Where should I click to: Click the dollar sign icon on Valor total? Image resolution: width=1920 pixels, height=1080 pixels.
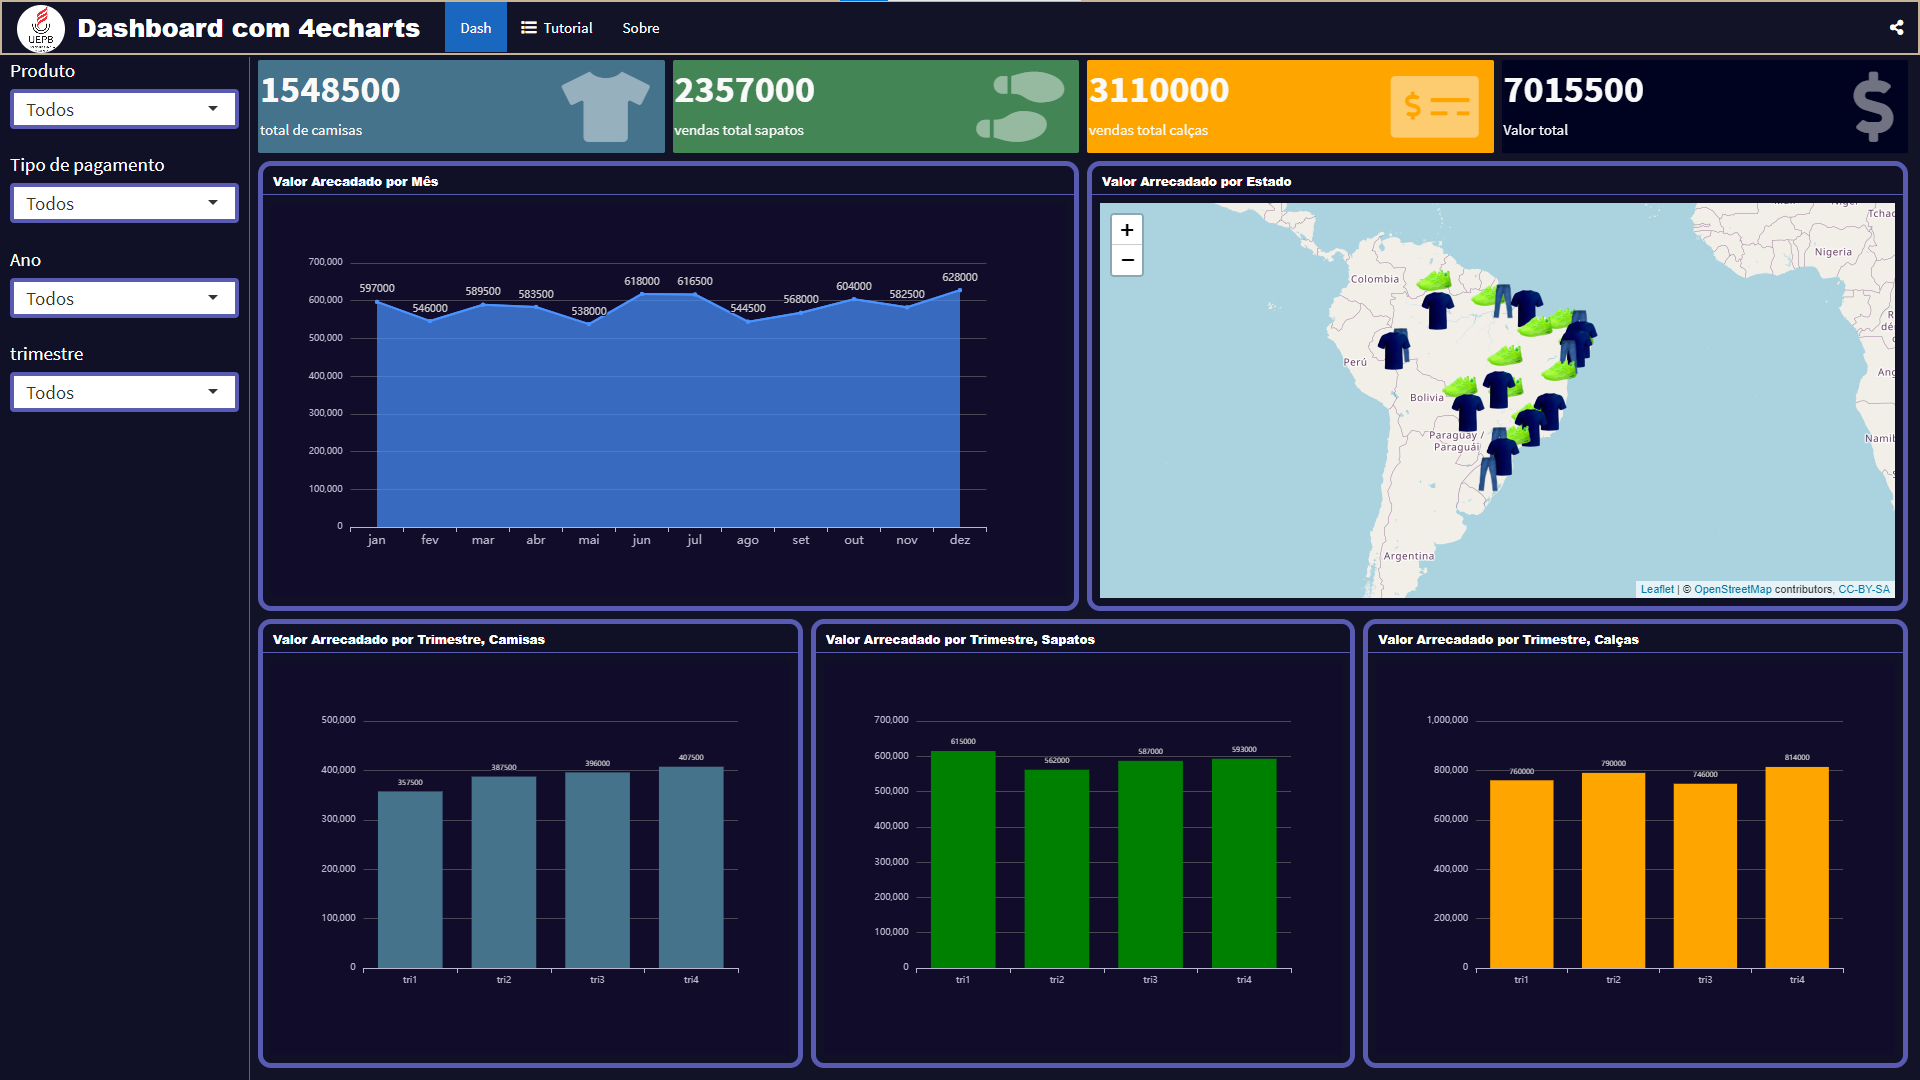(x=1872, y=106)
